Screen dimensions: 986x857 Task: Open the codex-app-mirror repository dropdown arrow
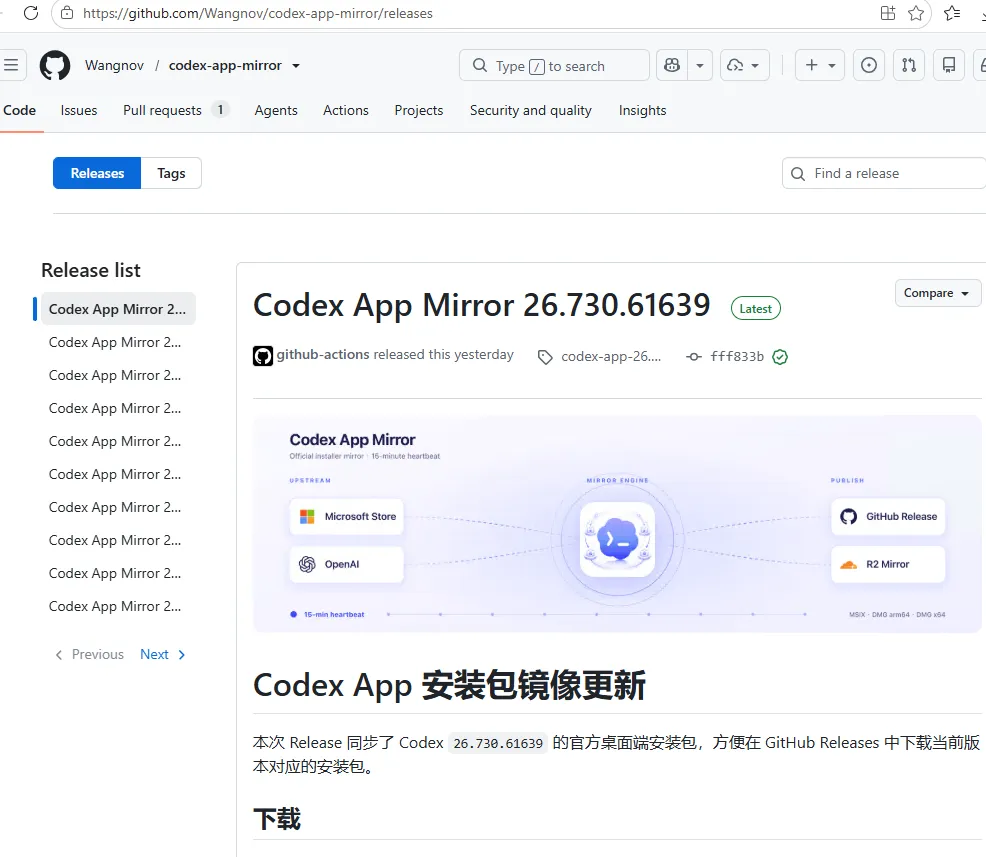pyautogui.click(x=296, y=65)
